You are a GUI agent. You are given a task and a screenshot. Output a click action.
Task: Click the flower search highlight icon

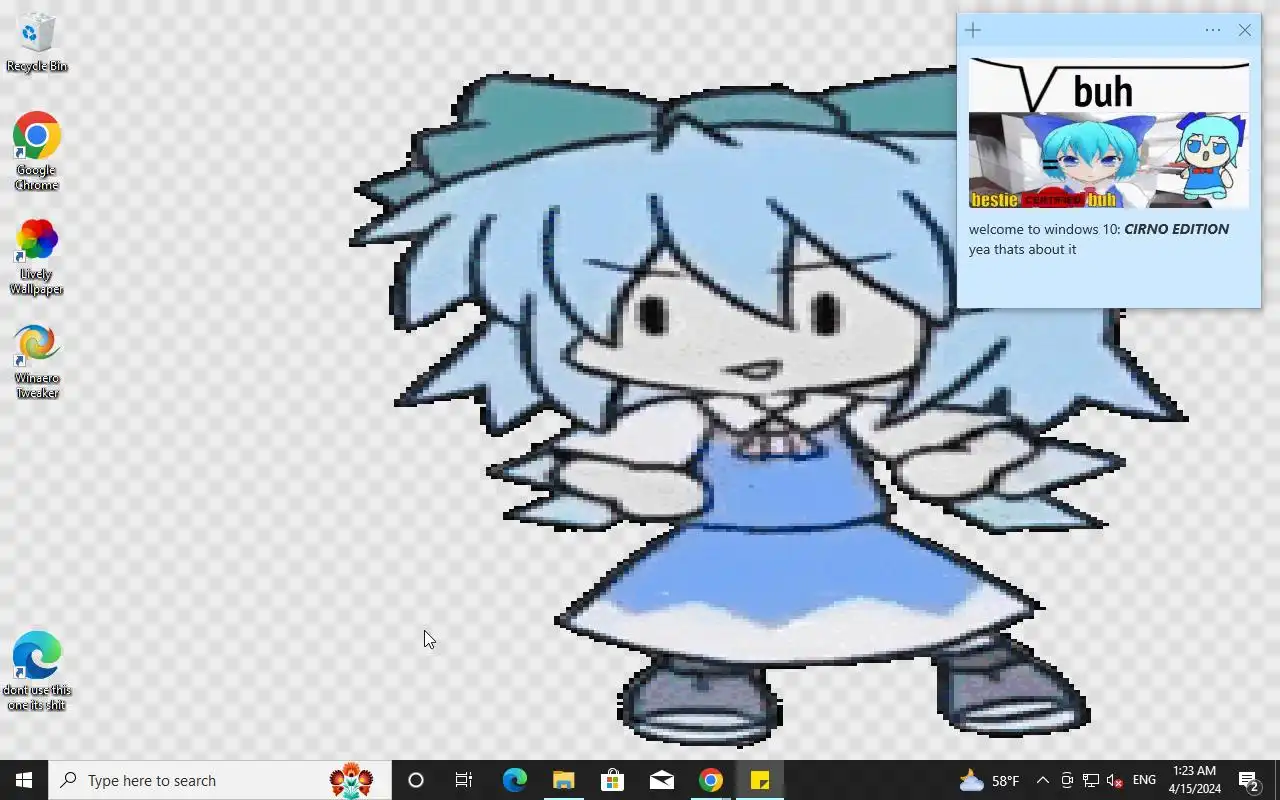click(351, 780)
